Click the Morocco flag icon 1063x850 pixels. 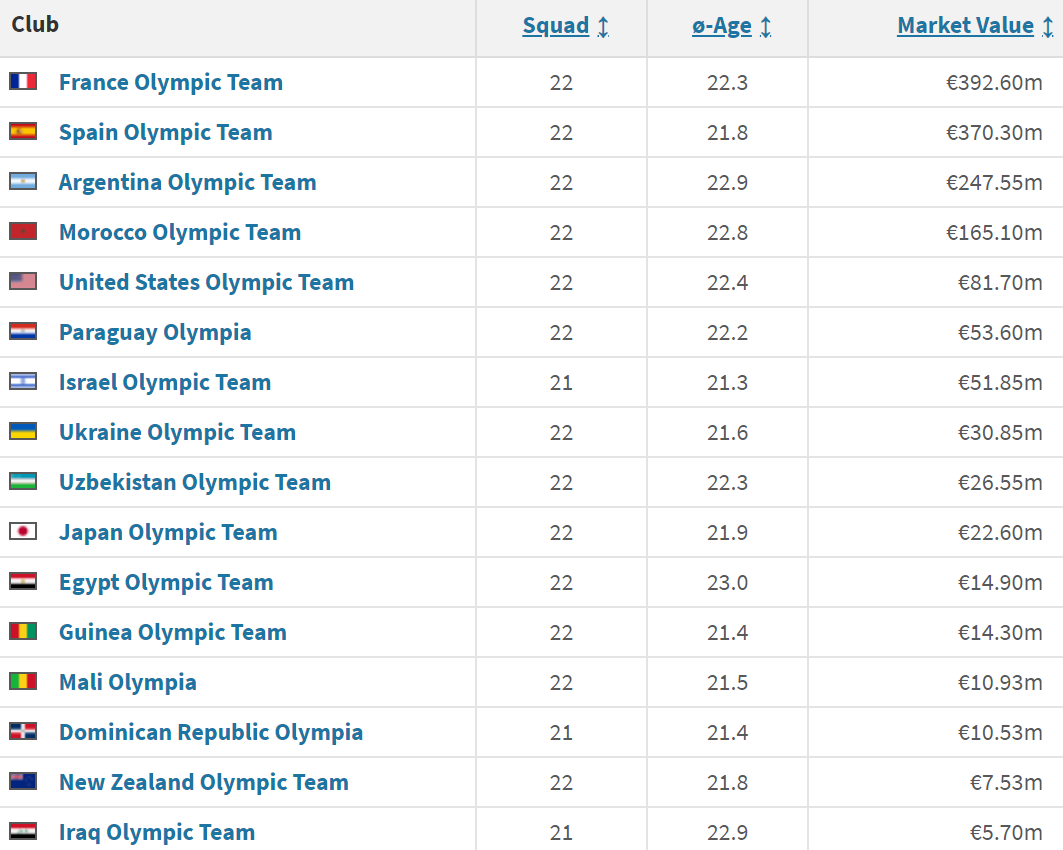[x=23, y=232]
